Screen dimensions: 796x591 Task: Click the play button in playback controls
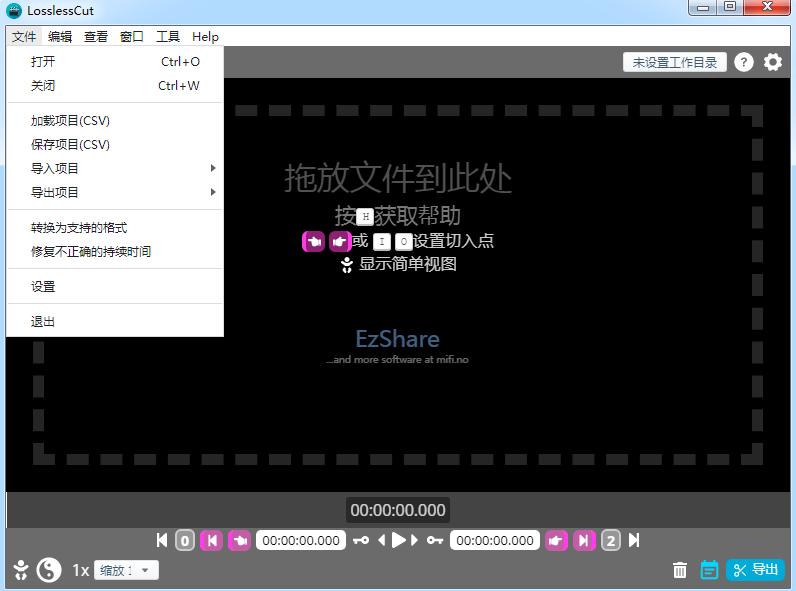point(398,540)
